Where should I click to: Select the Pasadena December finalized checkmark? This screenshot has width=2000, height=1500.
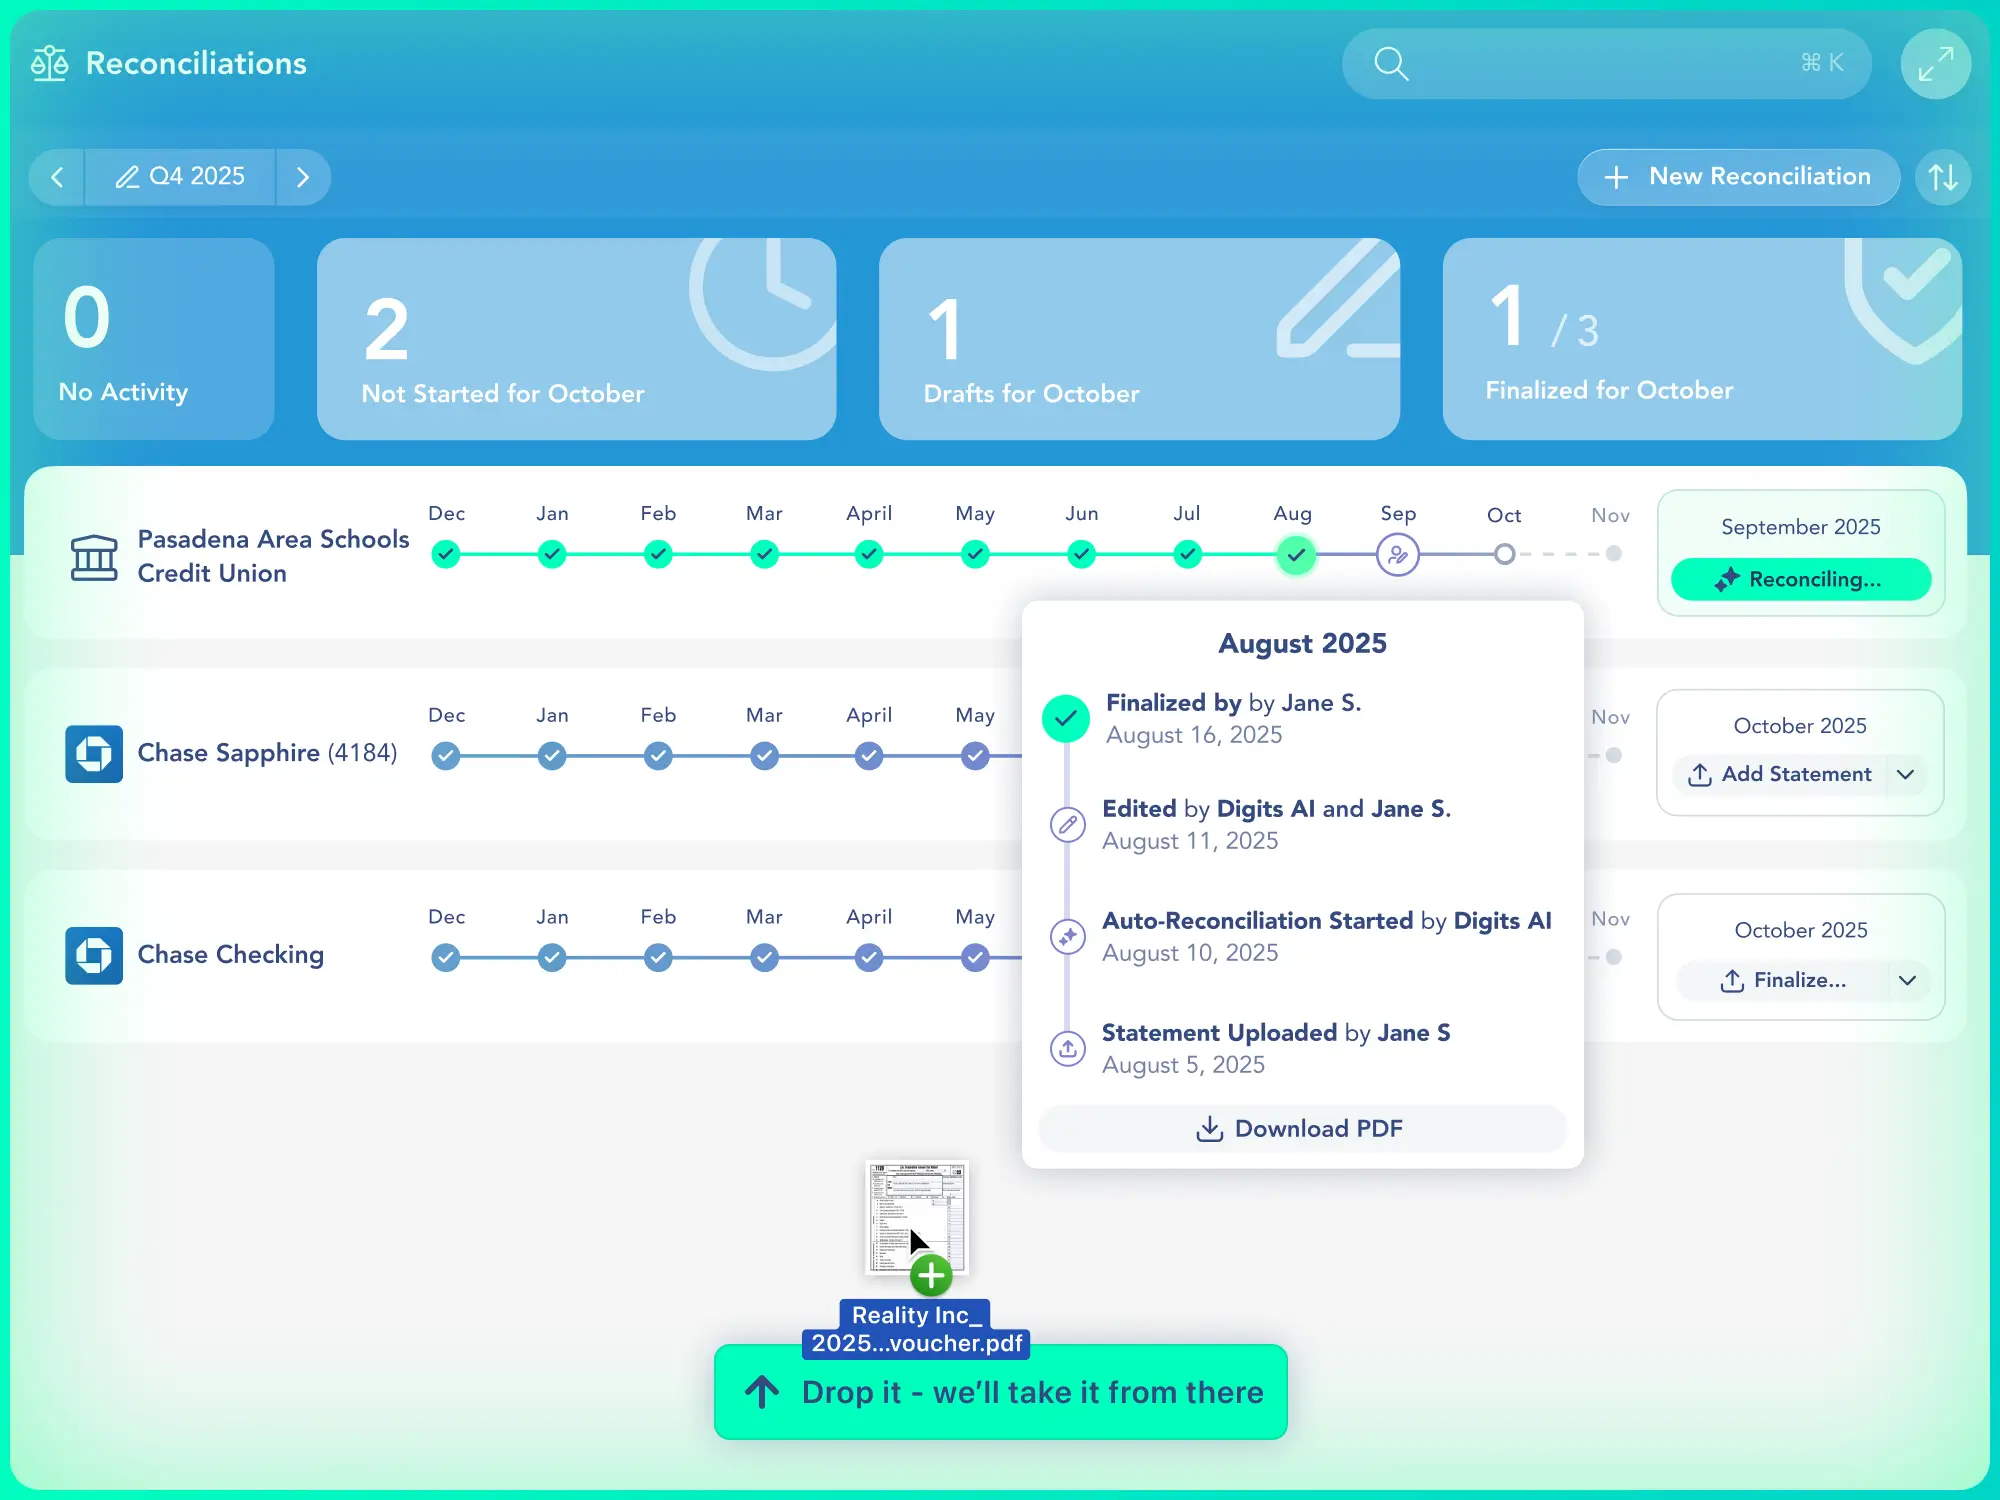pyautogui.click(x=446, y=554)
